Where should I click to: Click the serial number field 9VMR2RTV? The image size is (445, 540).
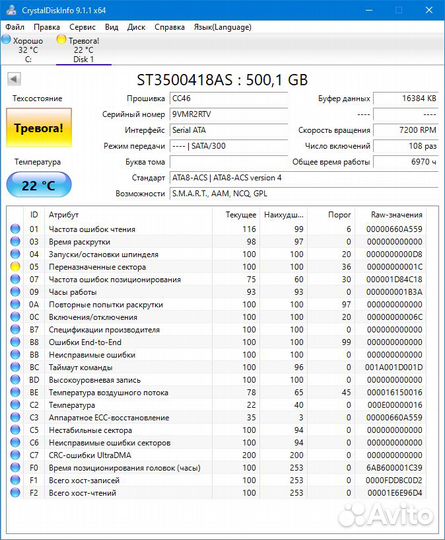[228, 114]
